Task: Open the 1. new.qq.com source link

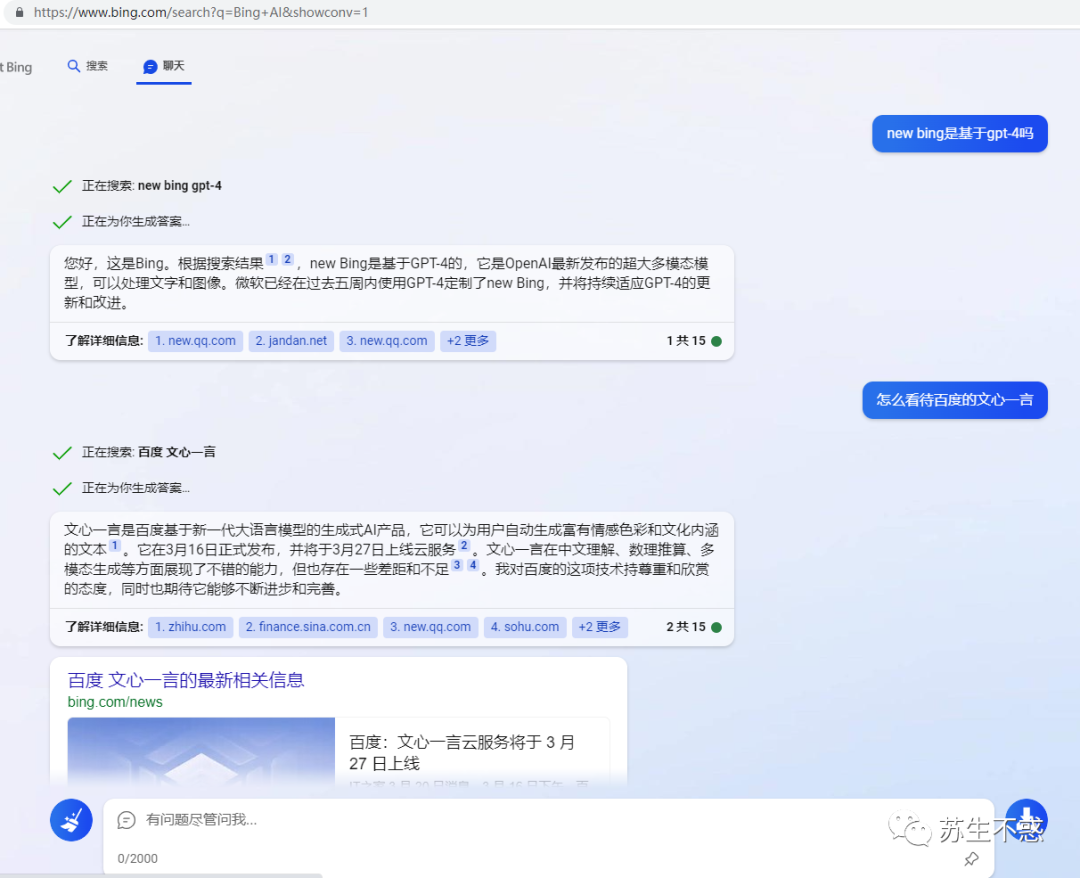Action: pos(195,341)
